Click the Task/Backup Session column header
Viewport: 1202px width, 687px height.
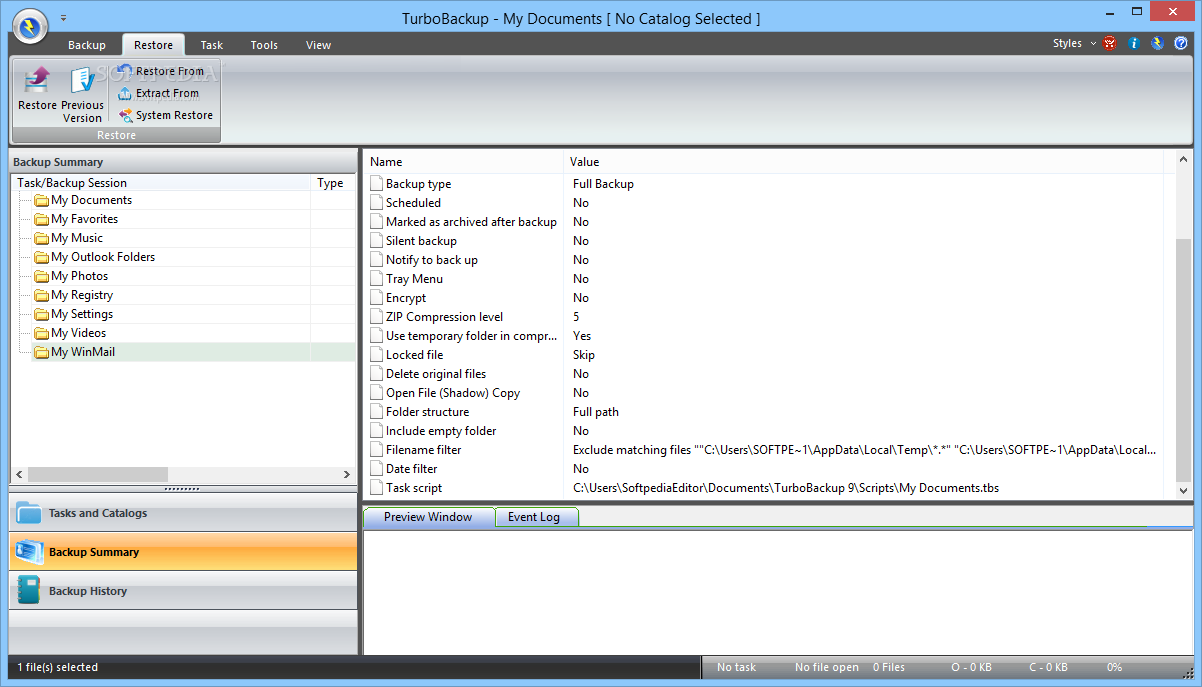point(161,183)
